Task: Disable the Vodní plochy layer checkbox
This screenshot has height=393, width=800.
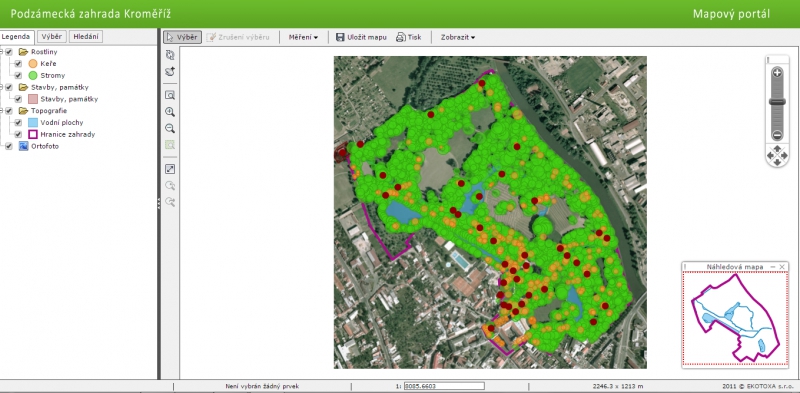Action: 18,122
